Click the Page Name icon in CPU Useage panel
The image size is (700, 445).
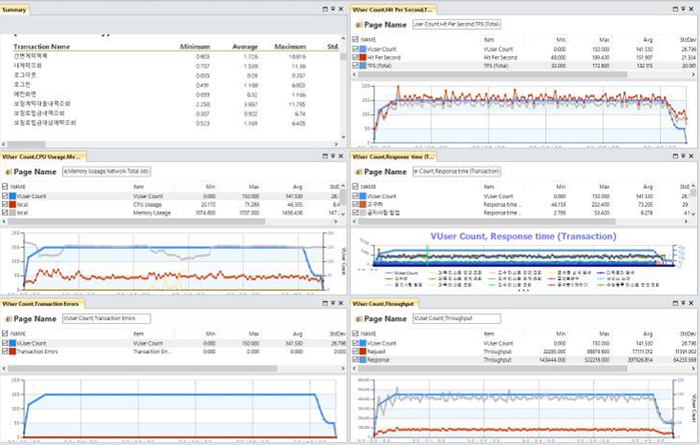click(x=8, y=172)
